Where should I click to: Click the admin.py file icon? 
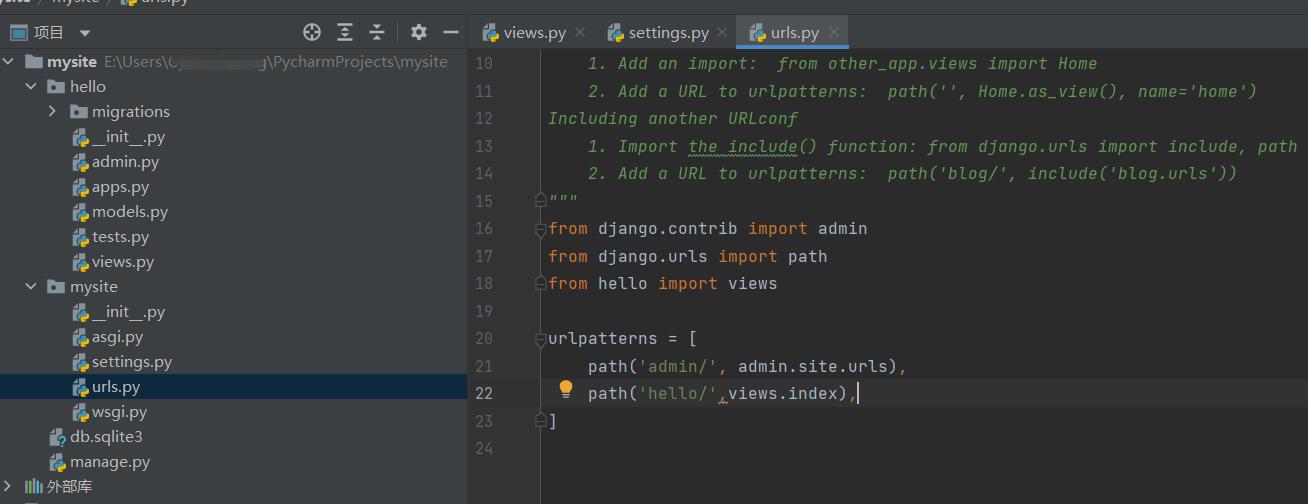pos(81,162)
